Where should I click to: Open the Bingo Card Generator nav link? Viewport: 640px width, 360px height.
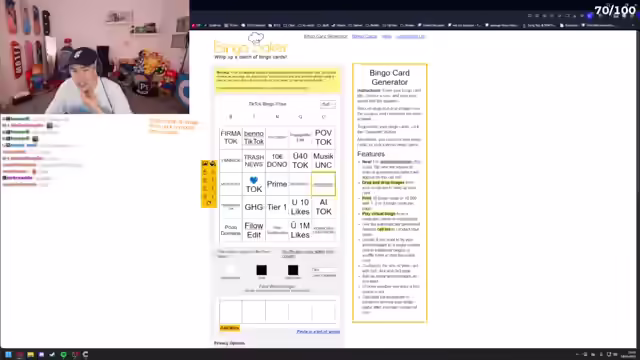click(325, 36)
